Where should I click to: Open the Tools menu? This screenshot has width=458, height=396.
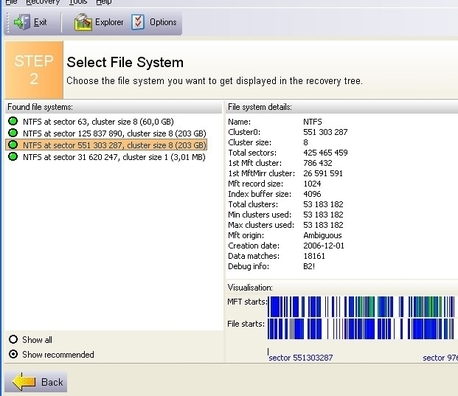[x=78, y=2]
